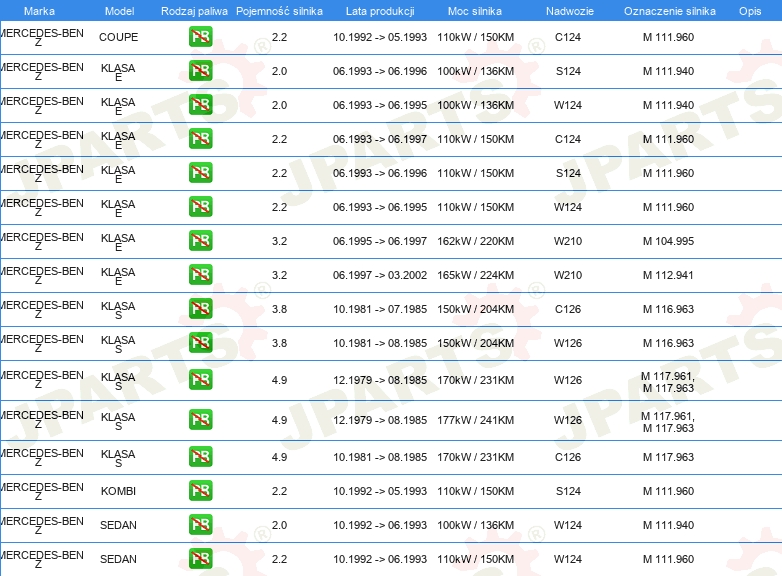Select the SEDAN cell in the 2.2 row

[118, 559]
